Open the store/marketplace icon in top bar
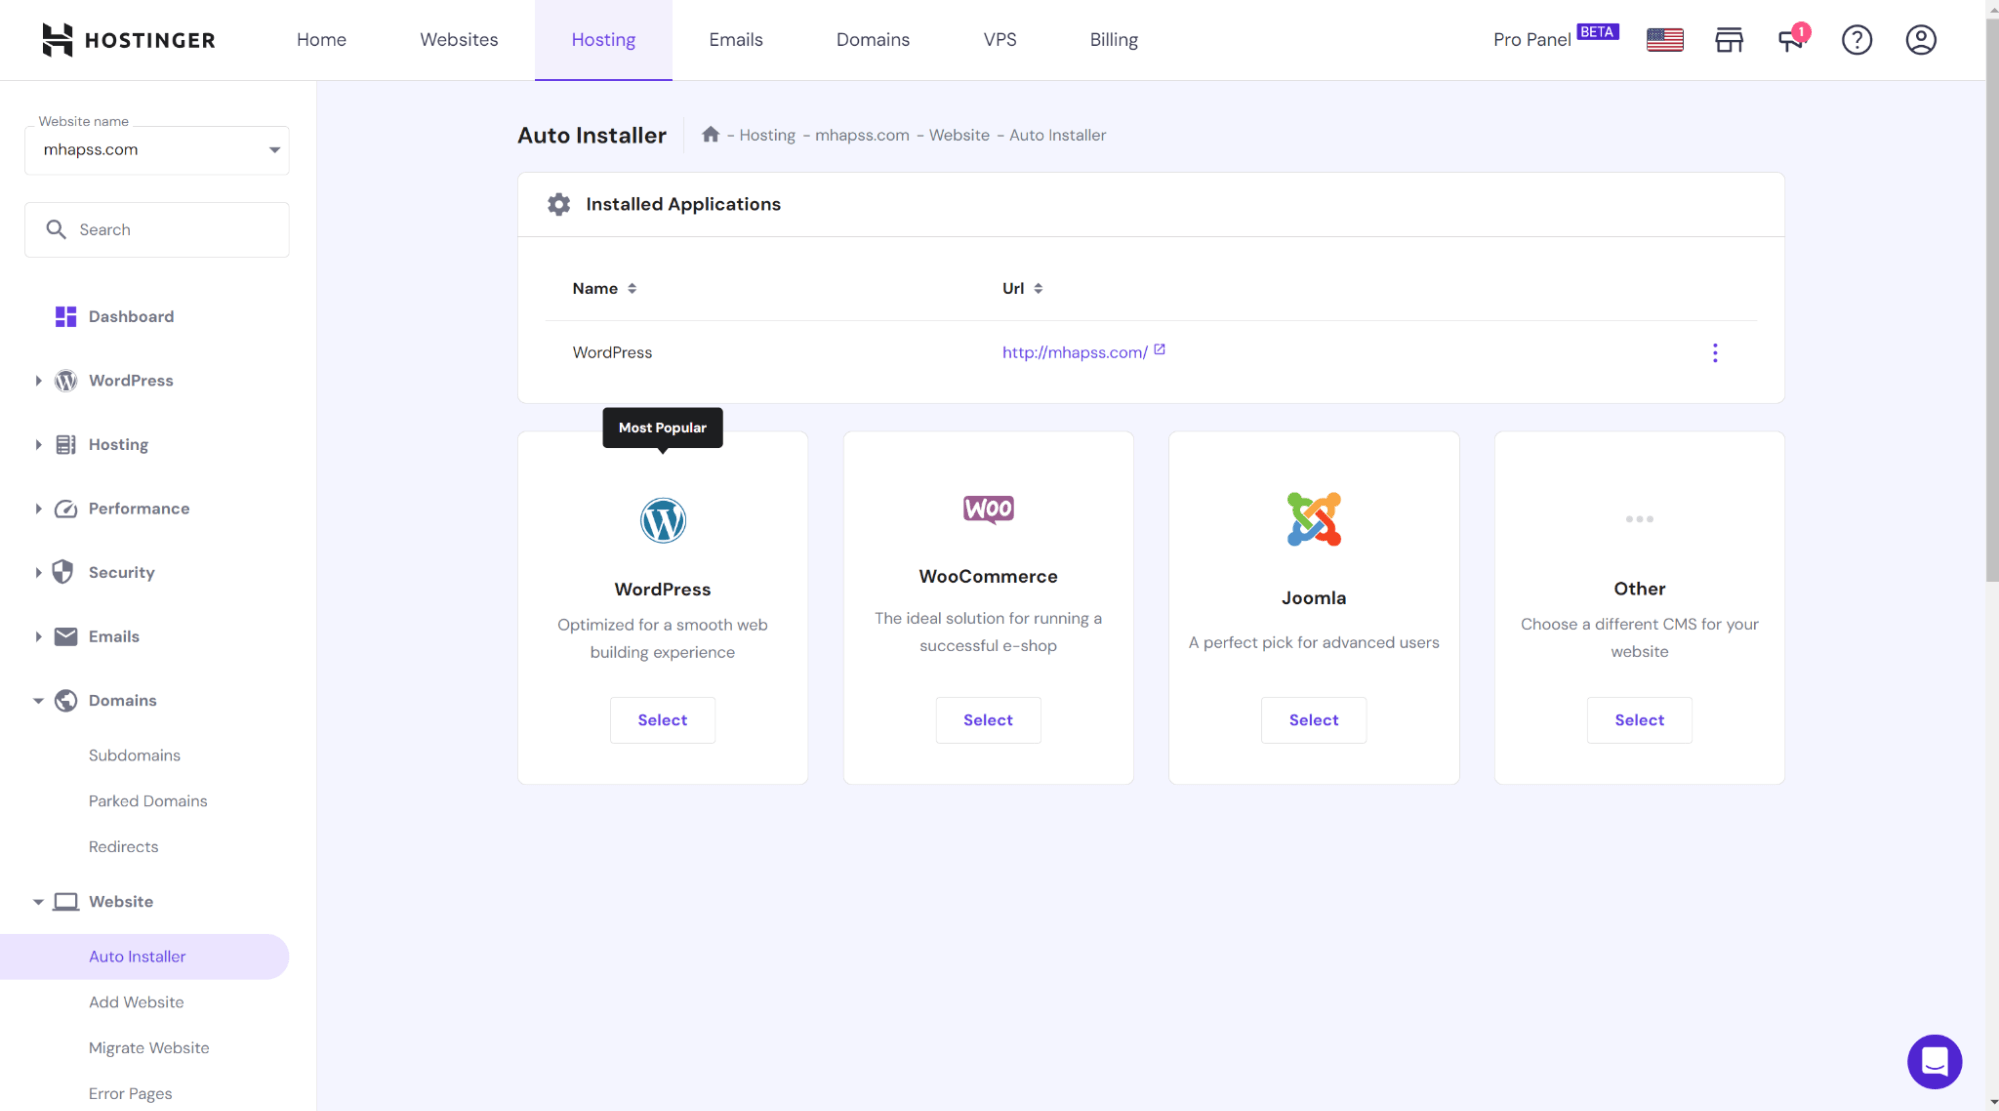 coord(1729,40)
